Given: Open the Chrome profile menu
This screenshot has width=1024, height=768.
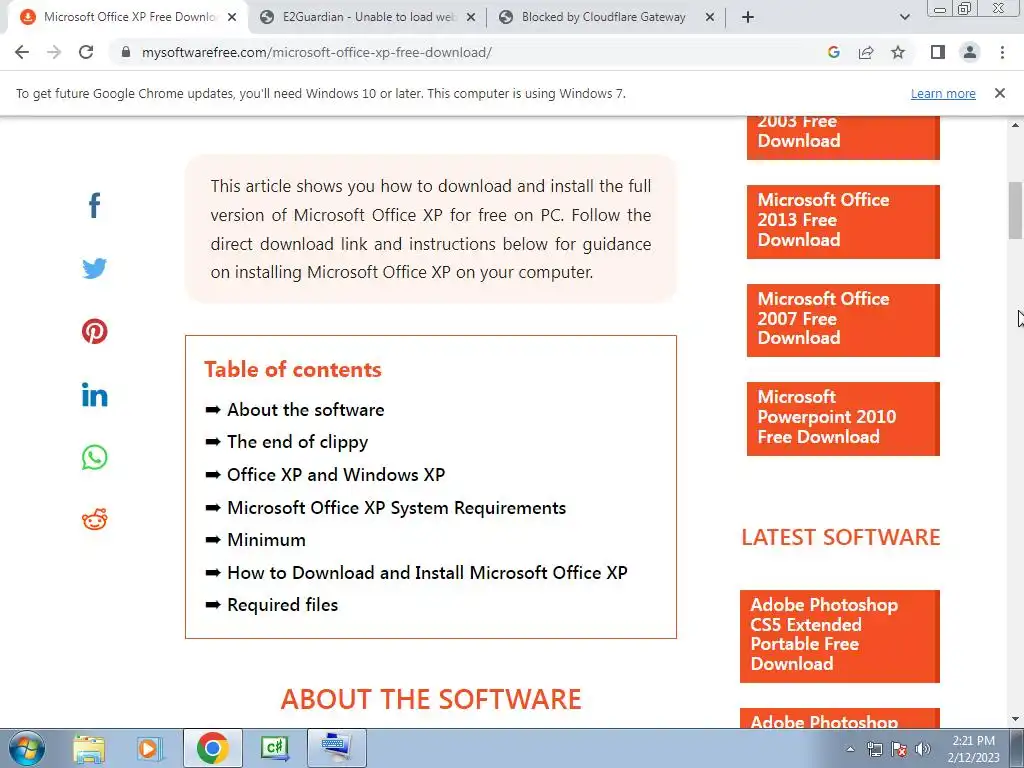Looking at the screenshot, I should 970,52.
